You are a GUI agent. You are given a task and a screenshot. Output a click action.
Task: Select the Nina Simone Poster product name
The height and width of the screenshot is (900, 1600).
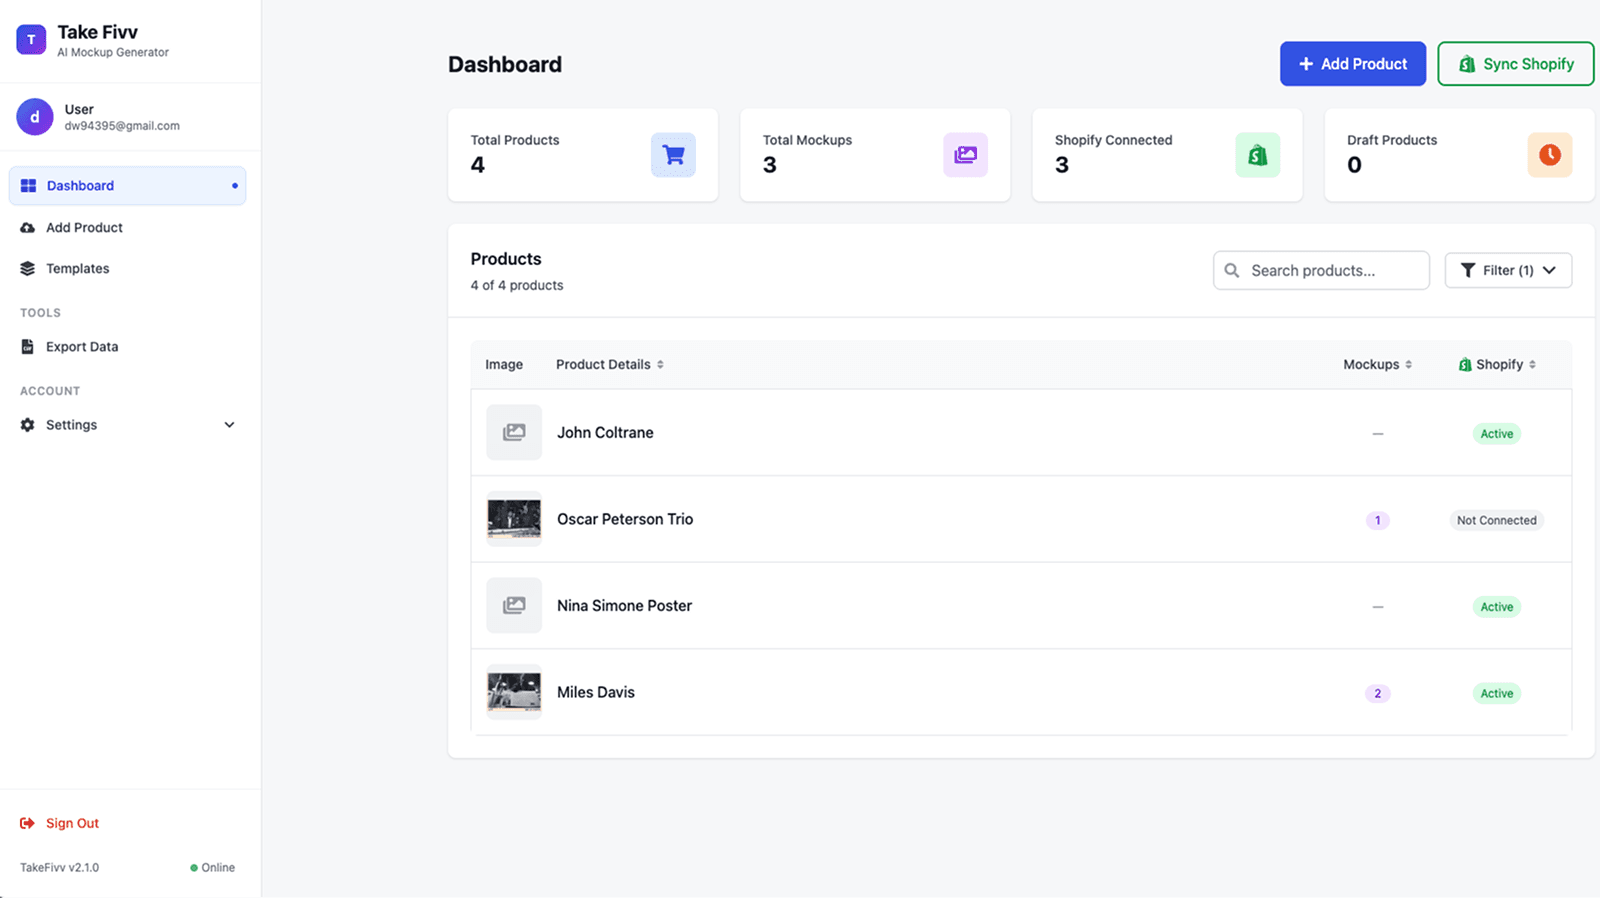(624, 606)
